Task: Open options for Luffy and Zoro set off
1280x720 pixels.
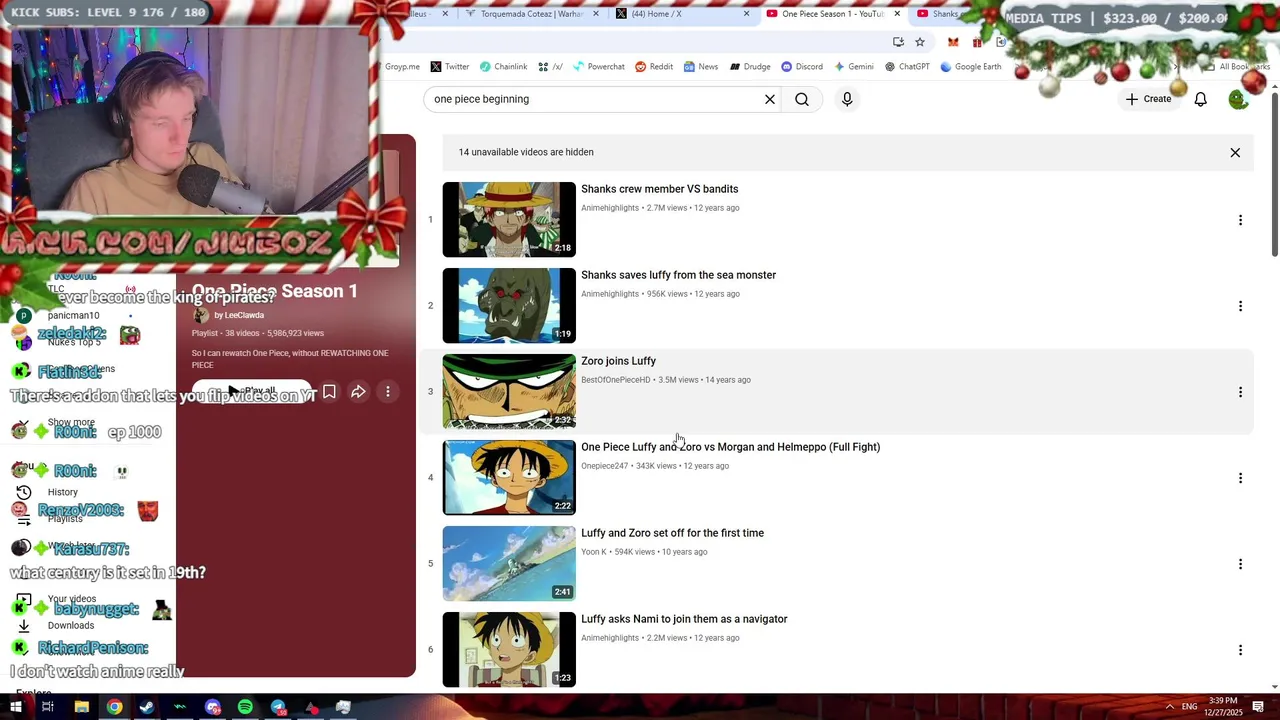Action: click(1240, 564)
